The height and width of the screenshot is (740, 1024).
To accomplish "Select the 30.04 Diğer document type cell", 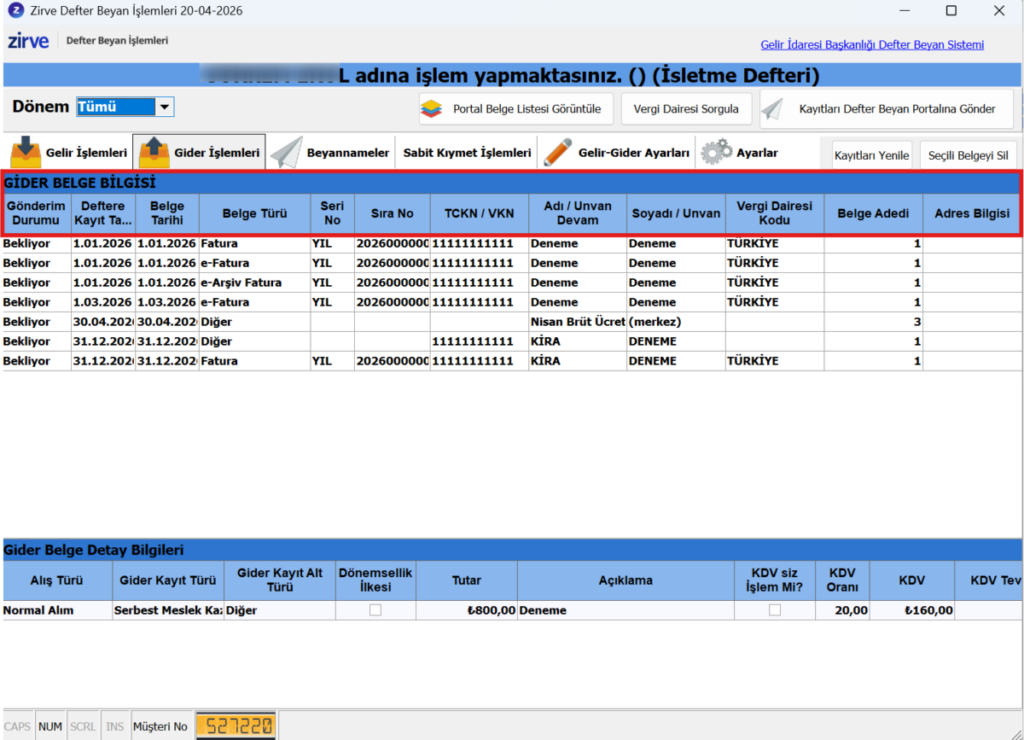I will [x=255, y=322].
